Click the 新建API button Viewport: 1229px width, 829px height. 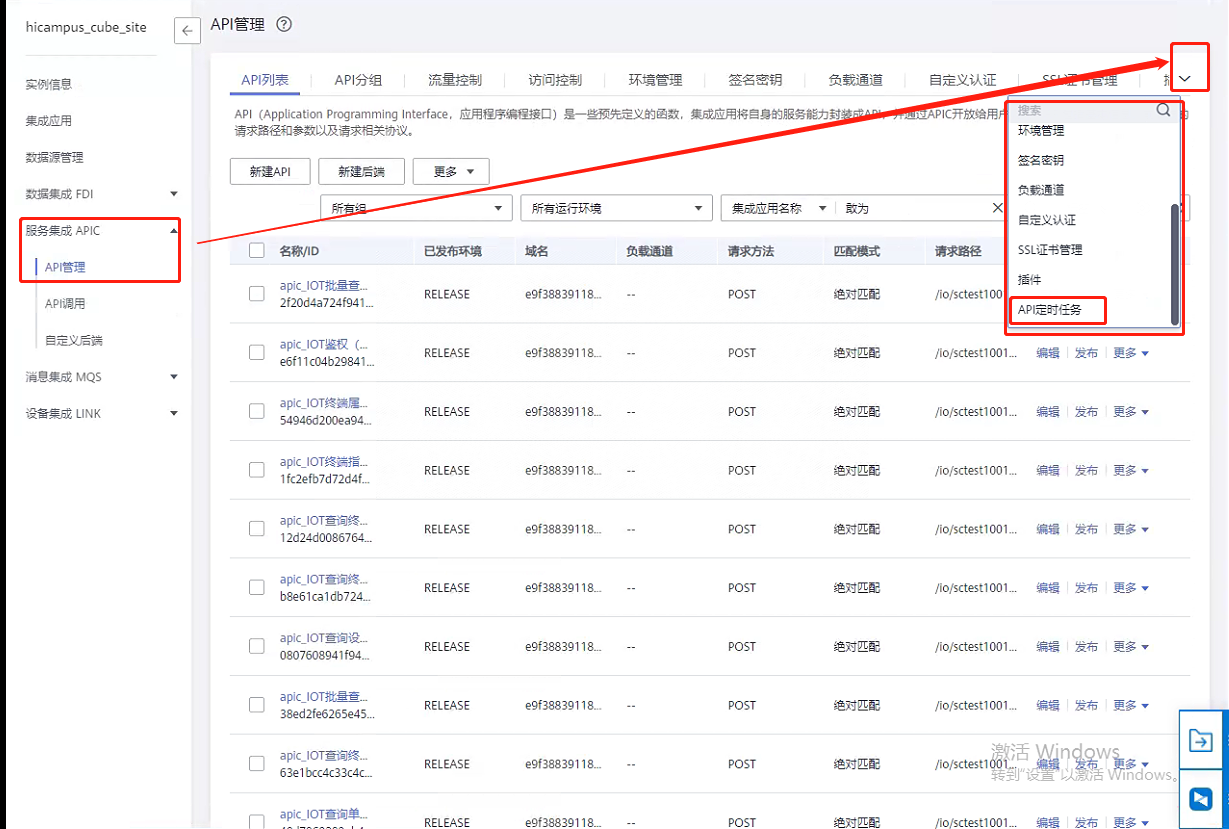pyautogui.click(x=270, y=172)
